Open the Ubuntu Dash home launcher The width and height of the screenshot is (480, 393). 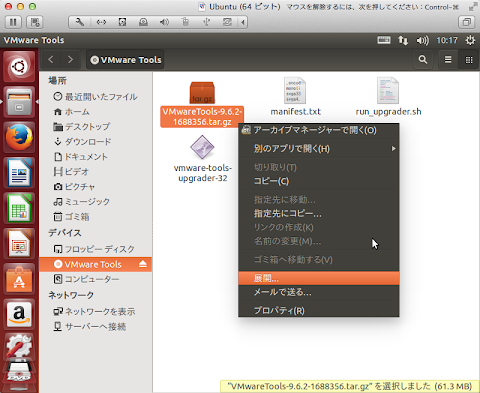[19, 67]
